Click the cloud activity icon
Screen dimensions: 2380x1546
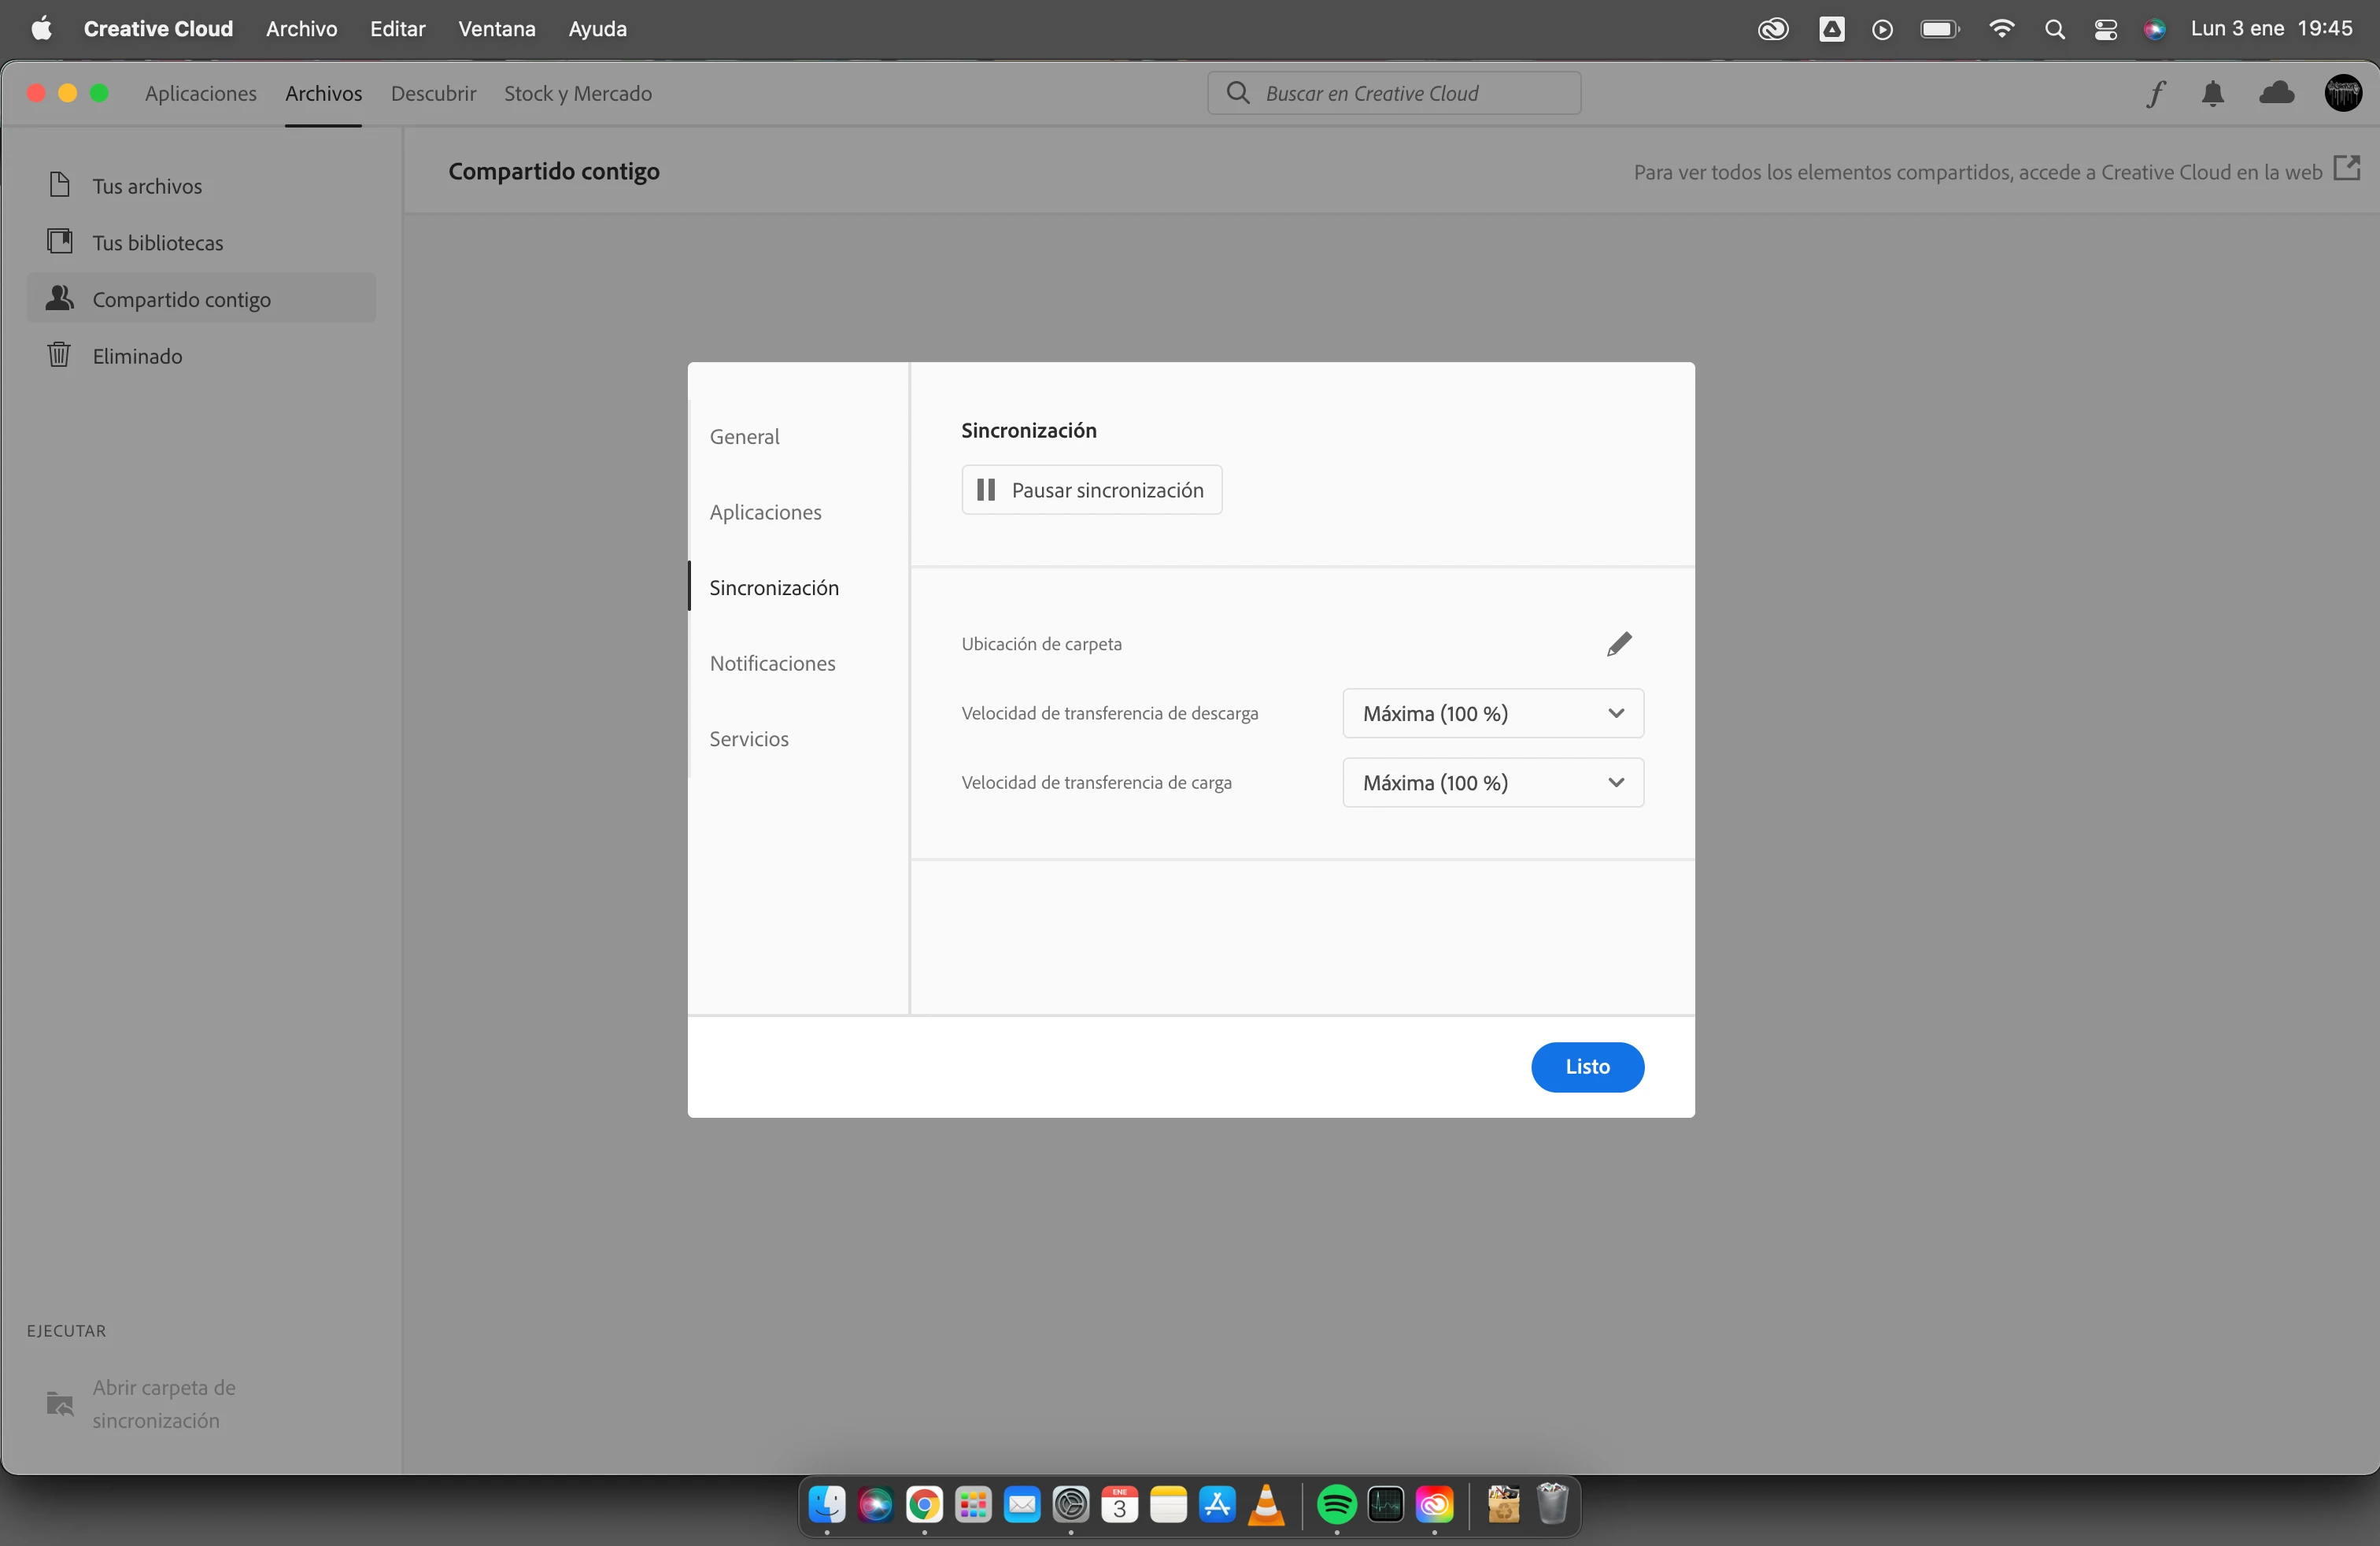pos(2277,94)
